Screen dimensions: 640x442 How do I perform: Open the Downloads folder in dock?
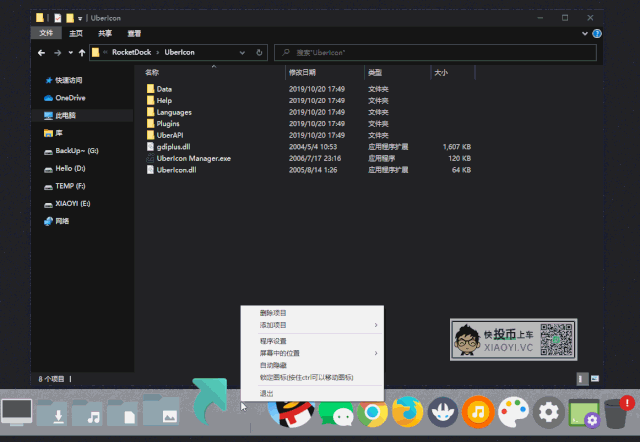(x=52, y=413)
